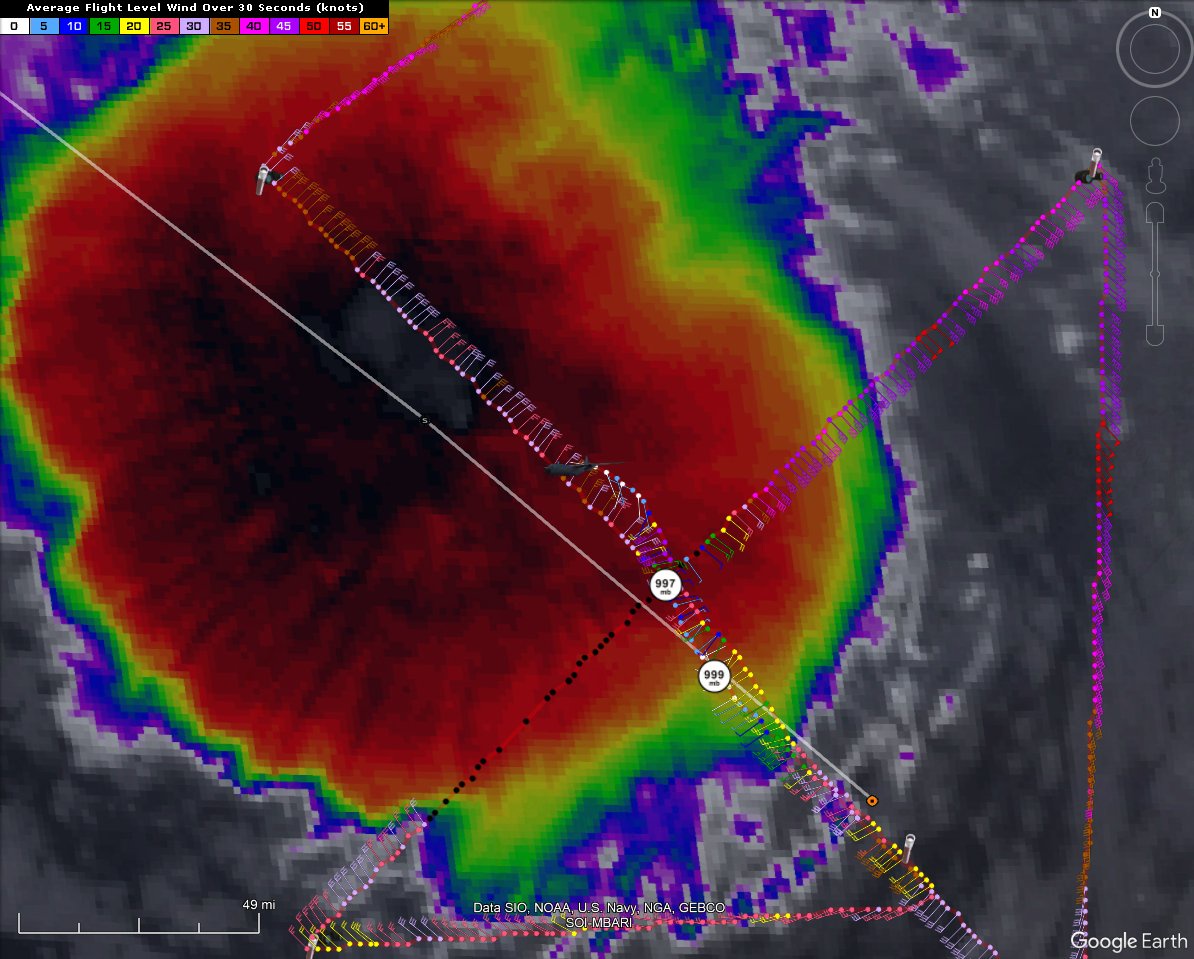Select the Pegman street view icon

tap(1155, 174)
